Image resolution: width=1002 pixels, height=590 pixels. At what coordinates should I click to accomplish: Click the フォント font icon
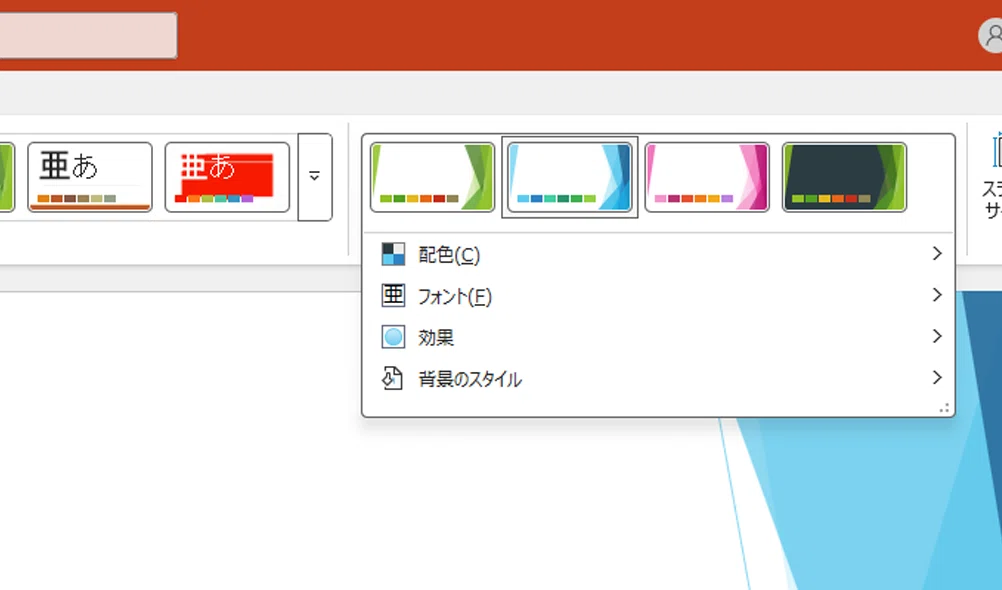click(x=393, y=295)
